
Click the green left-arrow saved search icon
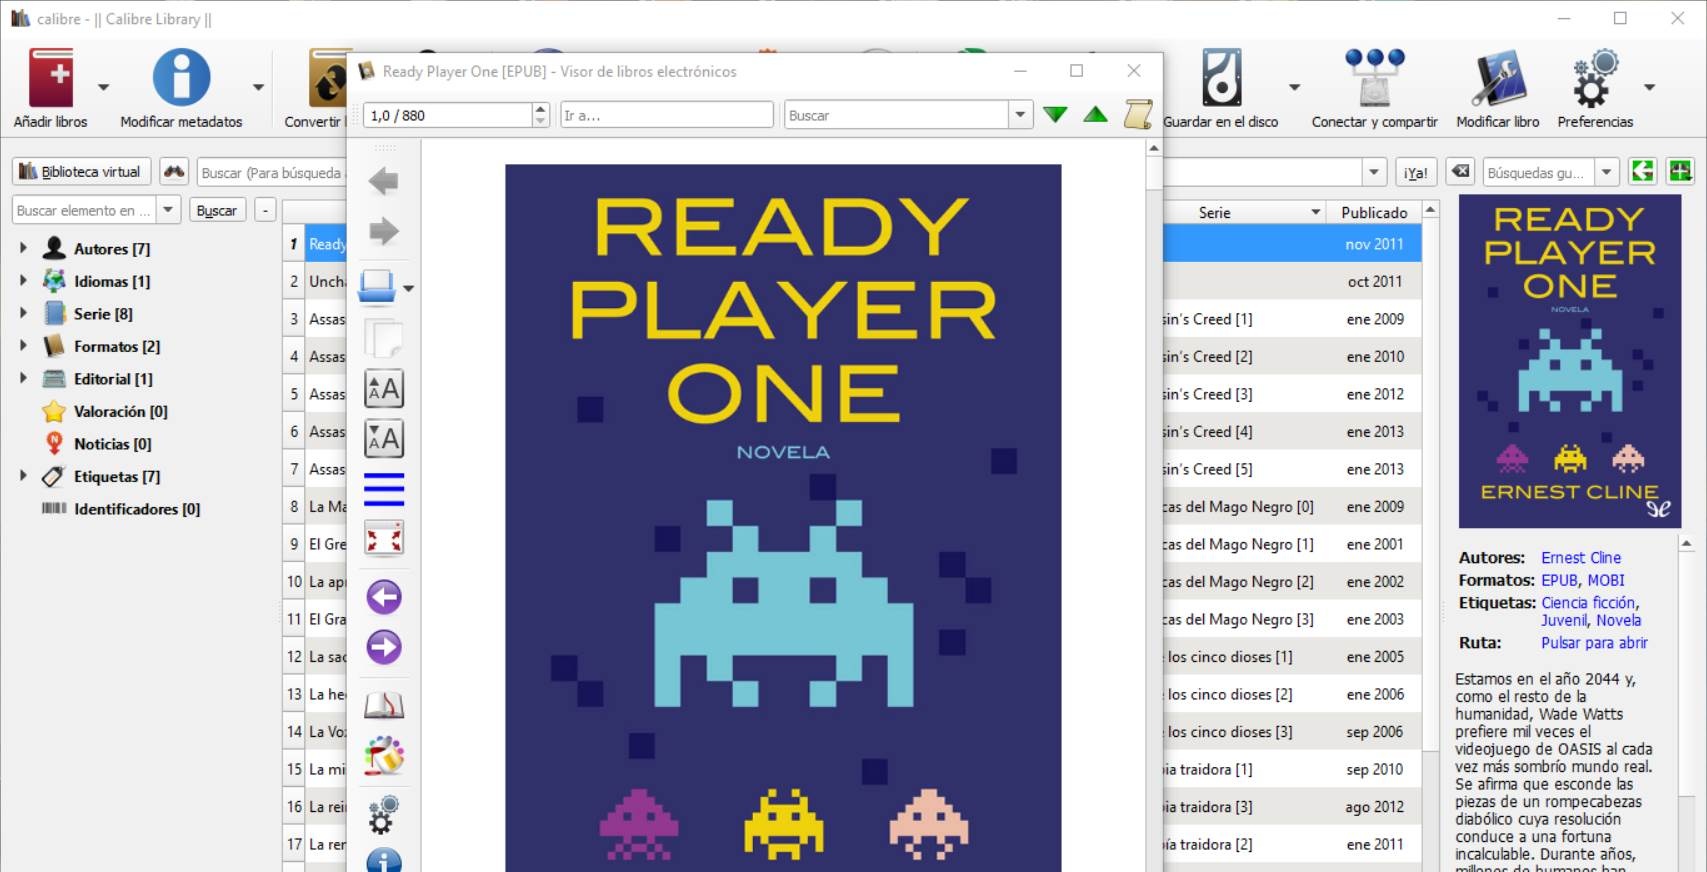pos(1642,172)
